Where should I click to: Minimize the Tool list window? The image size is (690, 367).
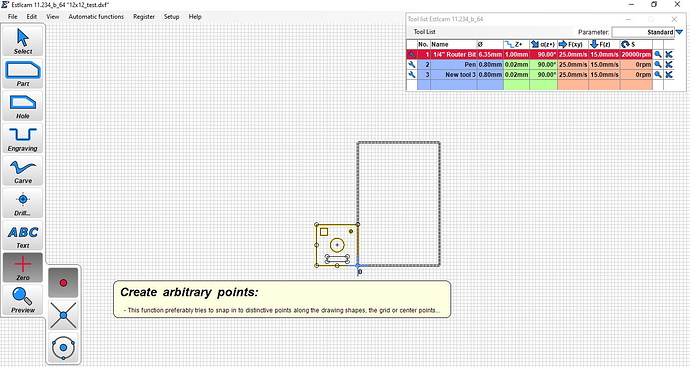tap(628, 19)
